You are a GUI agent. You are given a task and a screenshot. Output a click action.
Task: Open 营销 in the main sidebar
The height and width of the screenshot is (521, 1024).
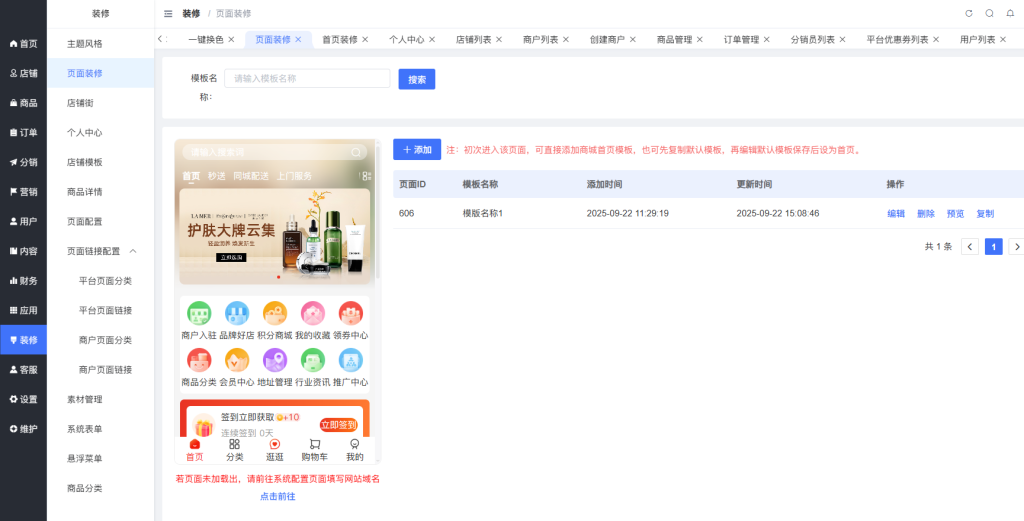(x=24, y=192)
